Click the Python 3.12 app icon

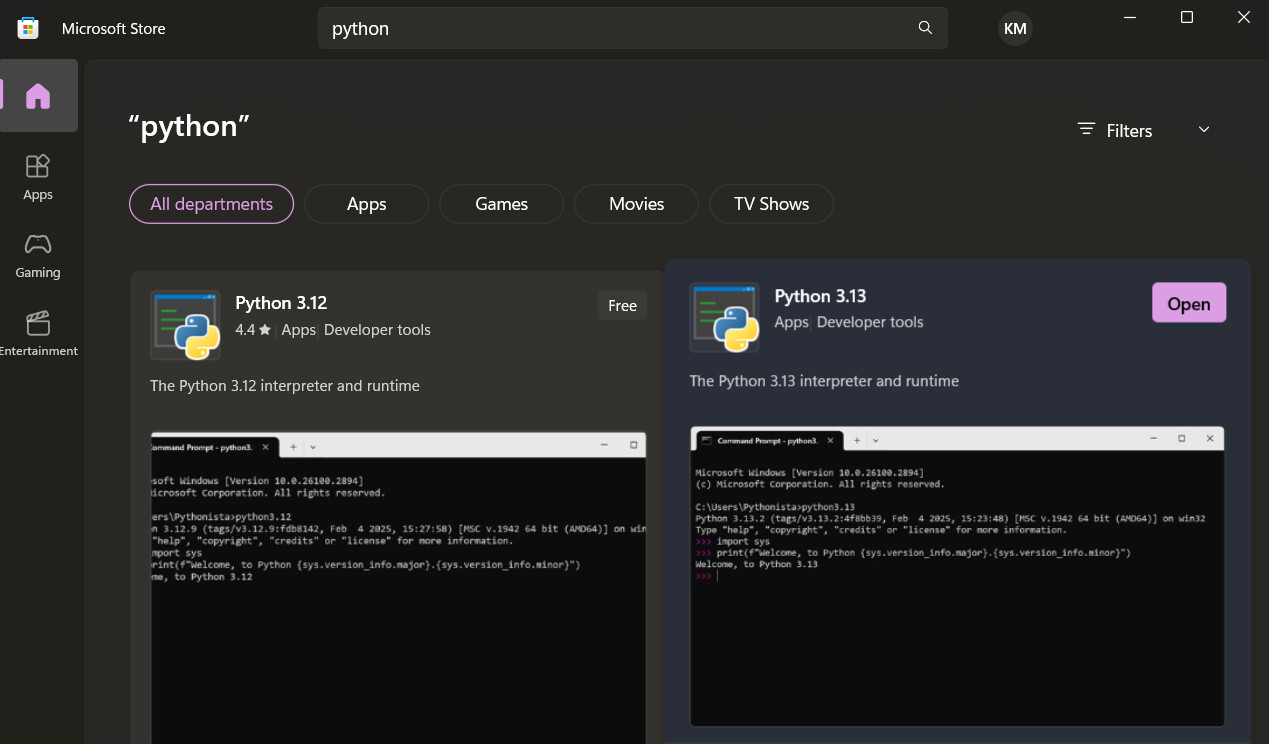click(x=185, y=325)
